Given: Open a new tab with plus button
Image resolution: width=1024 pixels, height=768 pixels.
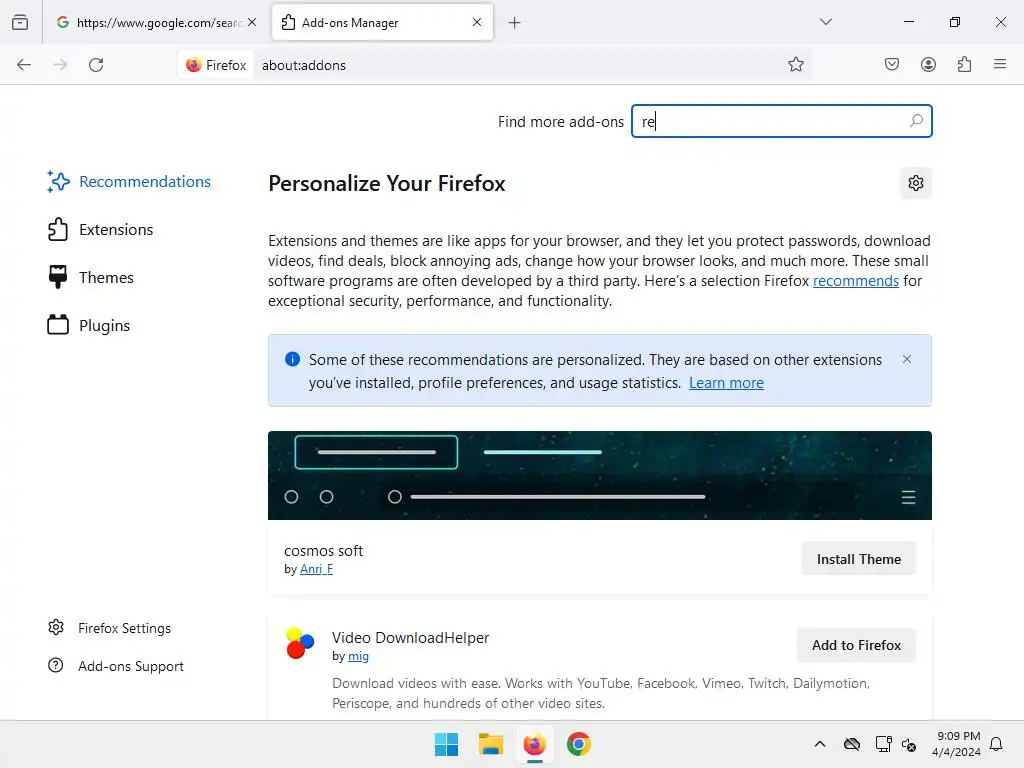Looking at the screenshot, I should 515,23.
